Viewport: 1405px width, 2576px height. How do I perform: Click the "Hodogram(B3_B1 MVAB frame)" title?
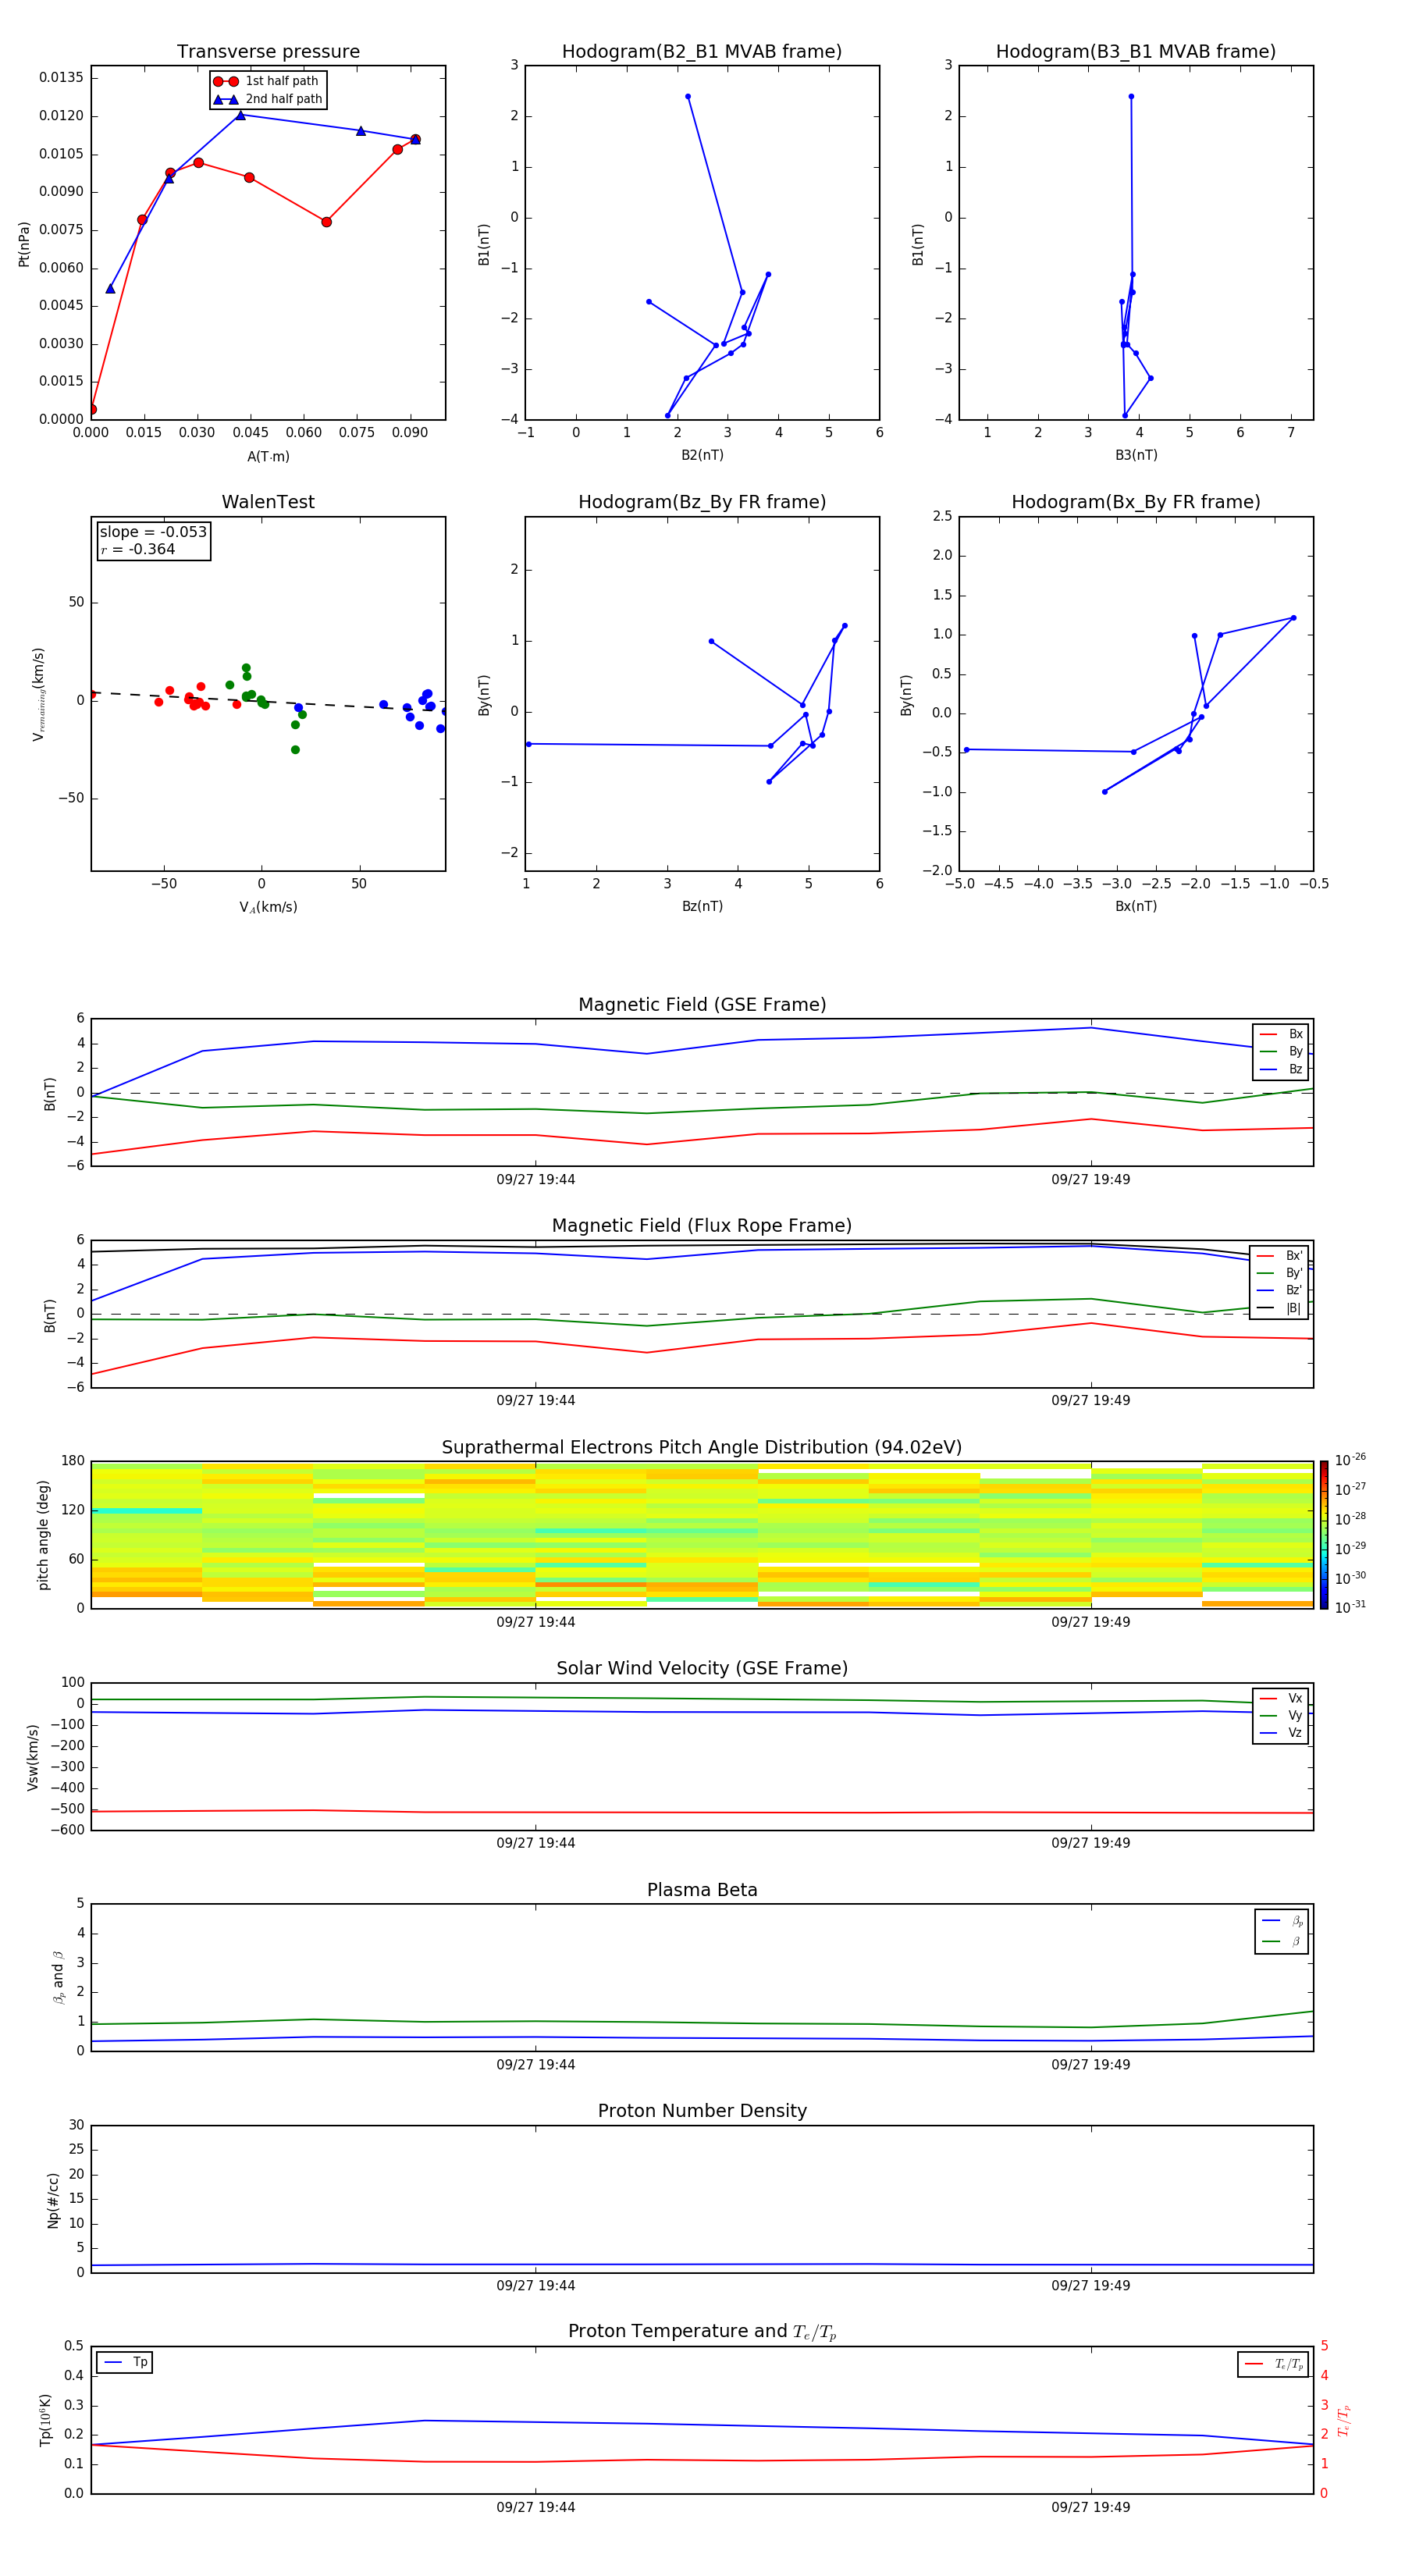[1136, 52]
